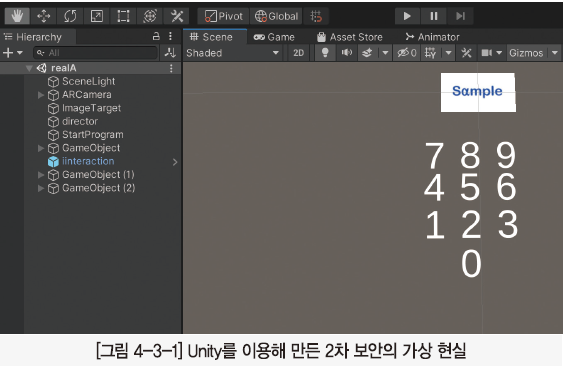Select GameObject (2) in Hierarchy
The width and height of the screenshot is (566, 368).
99,188
